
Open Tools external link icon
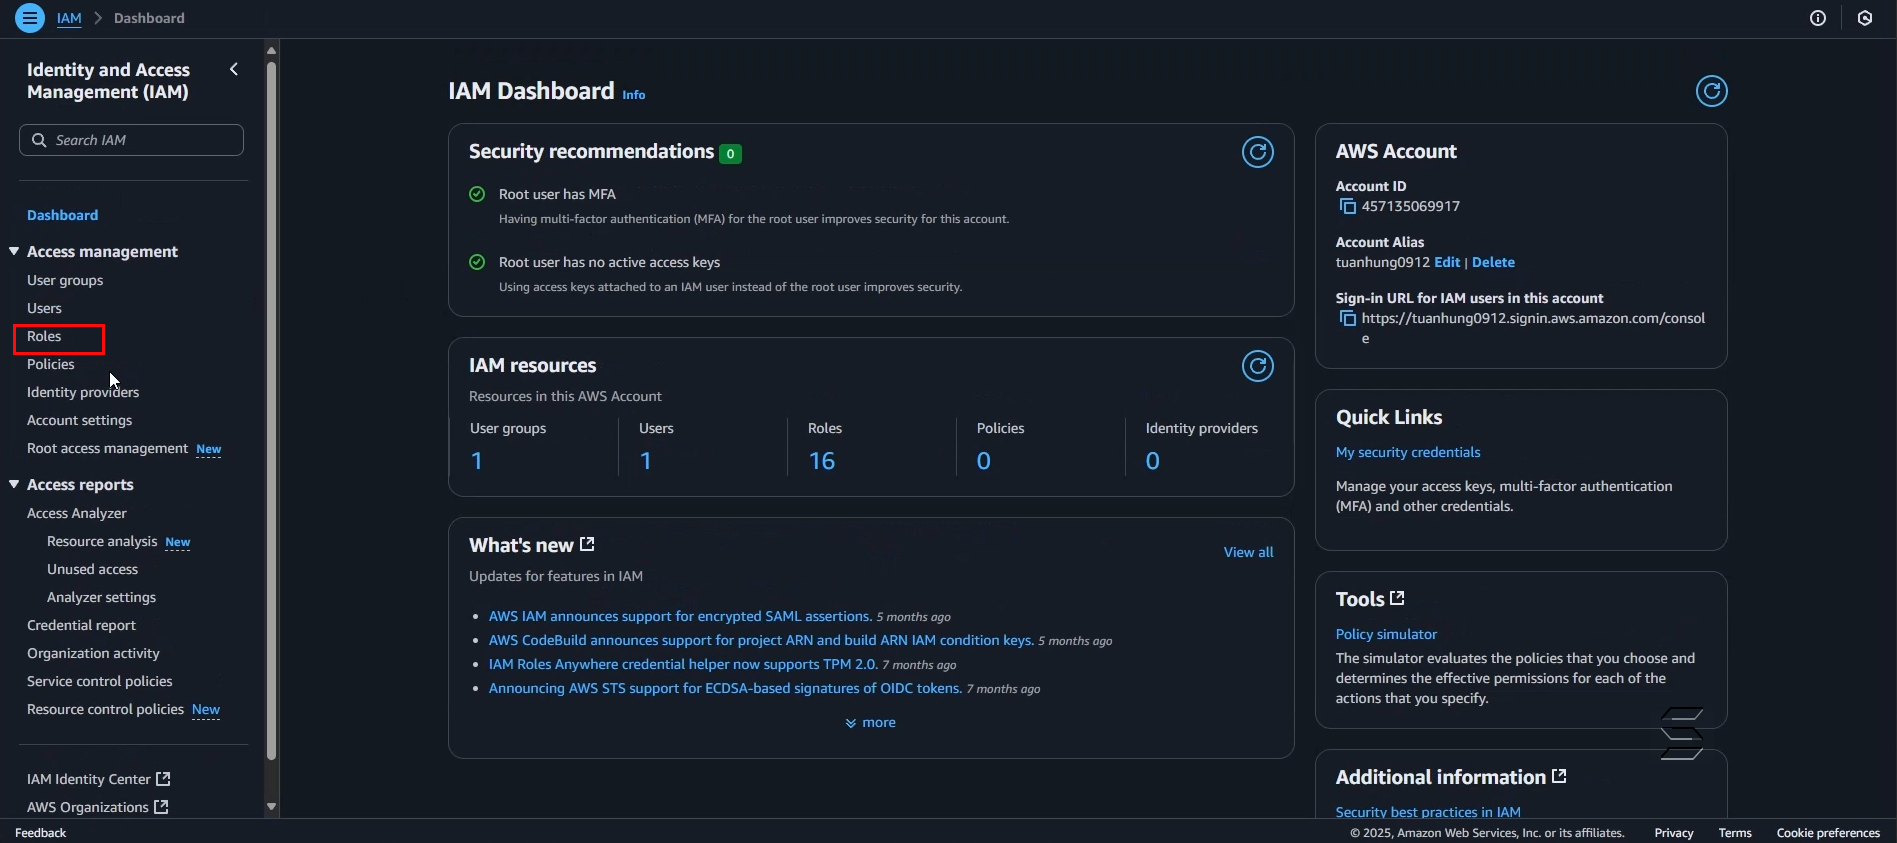click(x=1398, y=598)
